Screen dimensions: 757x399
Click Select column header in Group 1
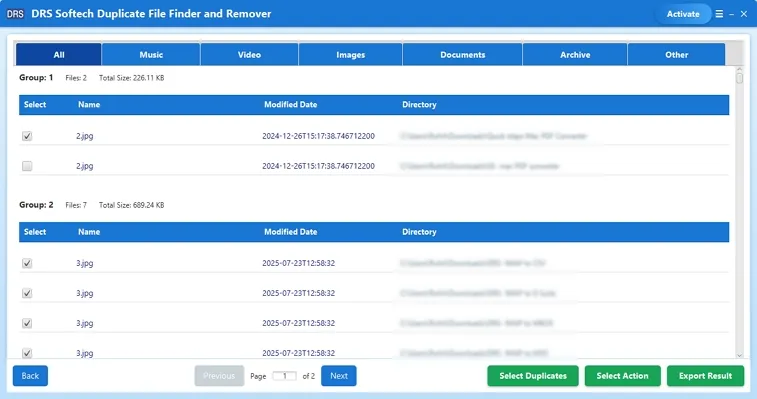(x=35, y=105)
